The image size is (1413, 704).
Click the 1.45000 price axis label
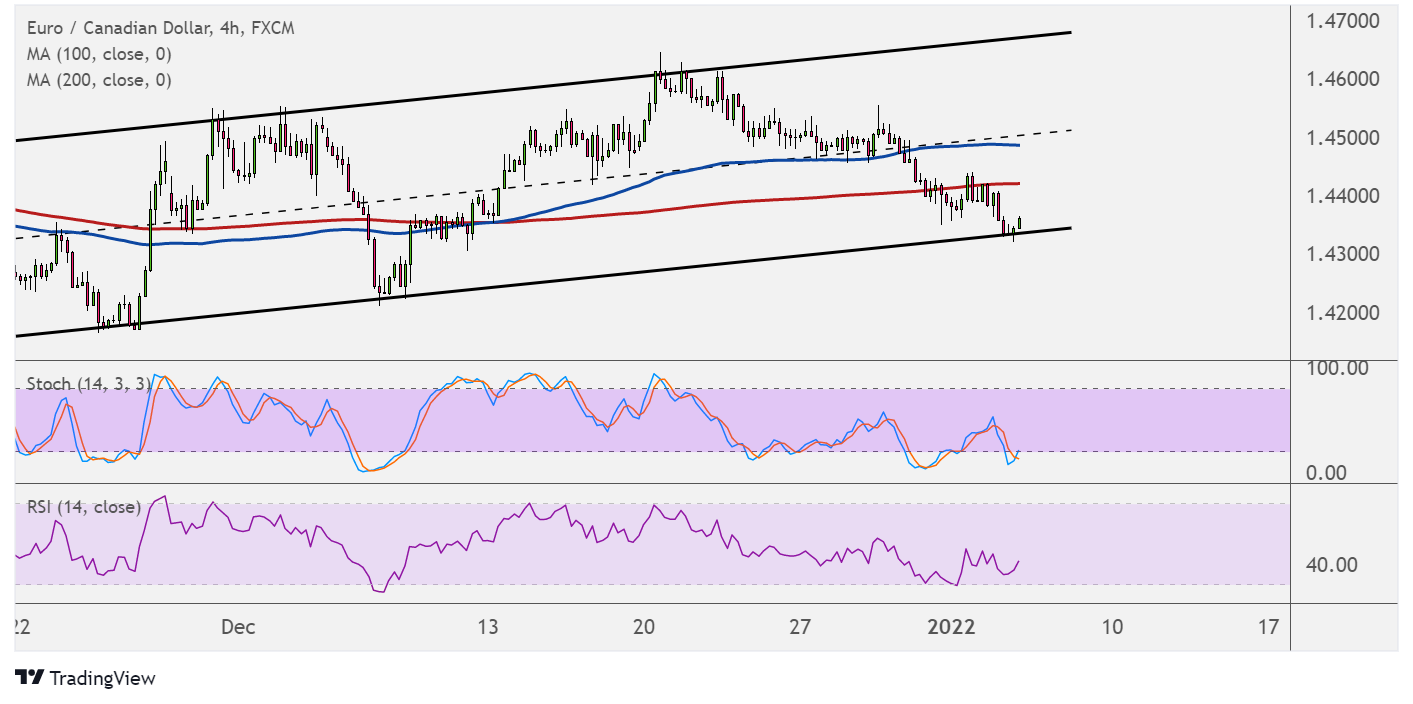[x=1343, y=137]
